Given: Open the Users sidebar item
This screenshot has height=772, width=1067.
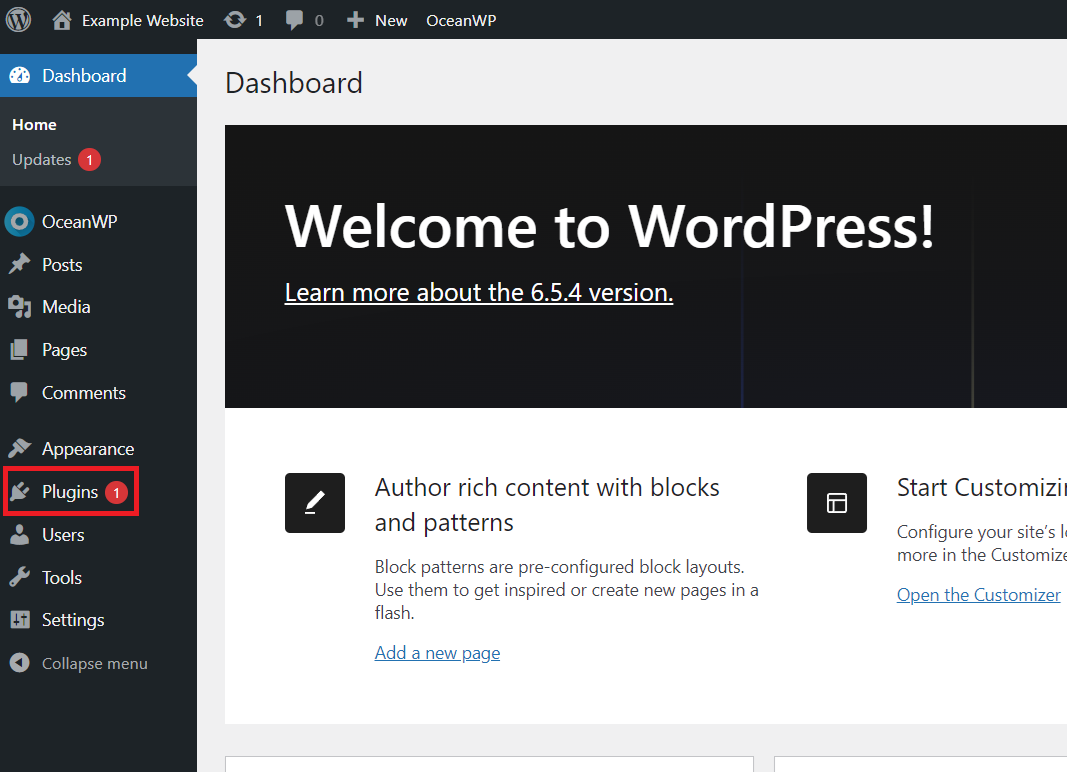Looking at the screenshot, I should pos(62,535).
